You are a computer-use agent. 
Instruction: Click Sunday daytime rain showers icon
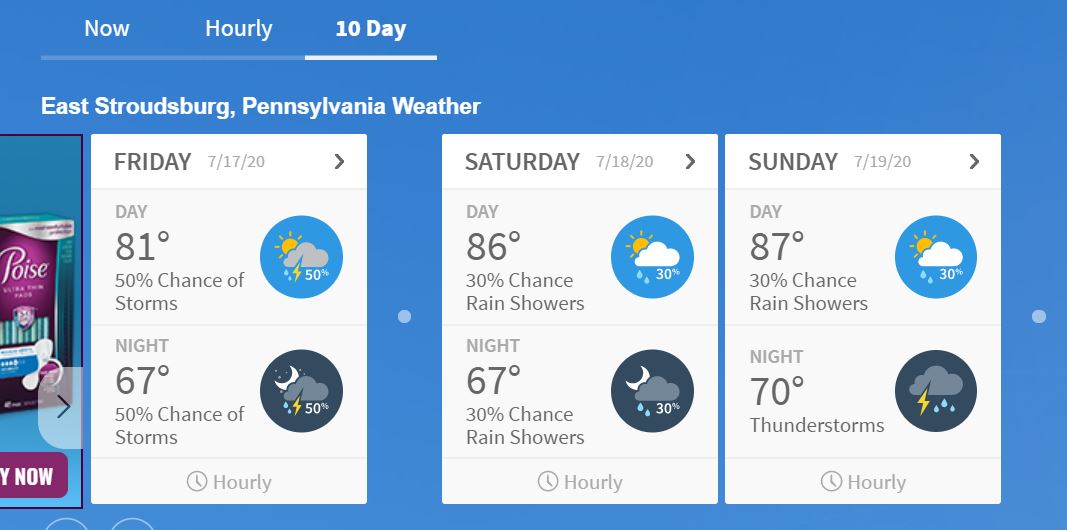[936, 257]
